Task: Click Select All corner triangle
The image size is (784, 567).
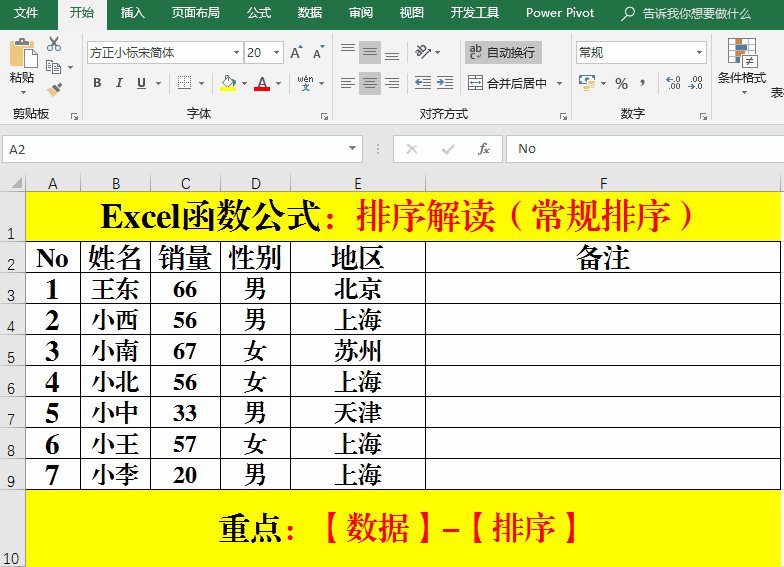Action: click(16, 182)
